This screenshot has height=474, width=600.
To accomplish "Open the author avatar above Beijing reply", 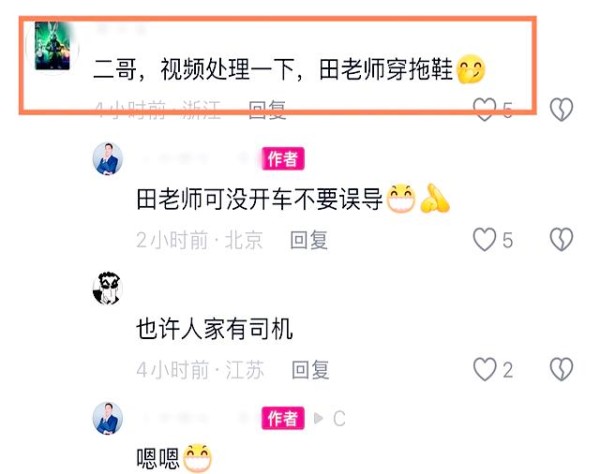I will (x=108, y=158).
